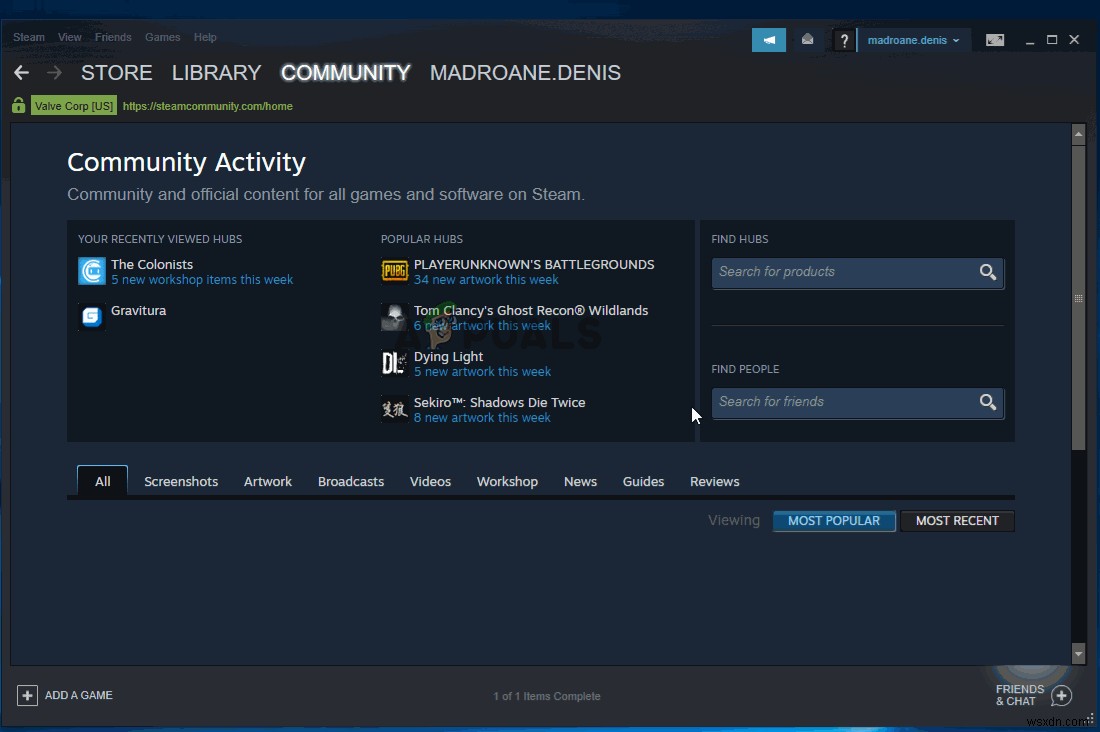
Task: Switch to the Screenshots tab
Action: click(x=181, y=481)
